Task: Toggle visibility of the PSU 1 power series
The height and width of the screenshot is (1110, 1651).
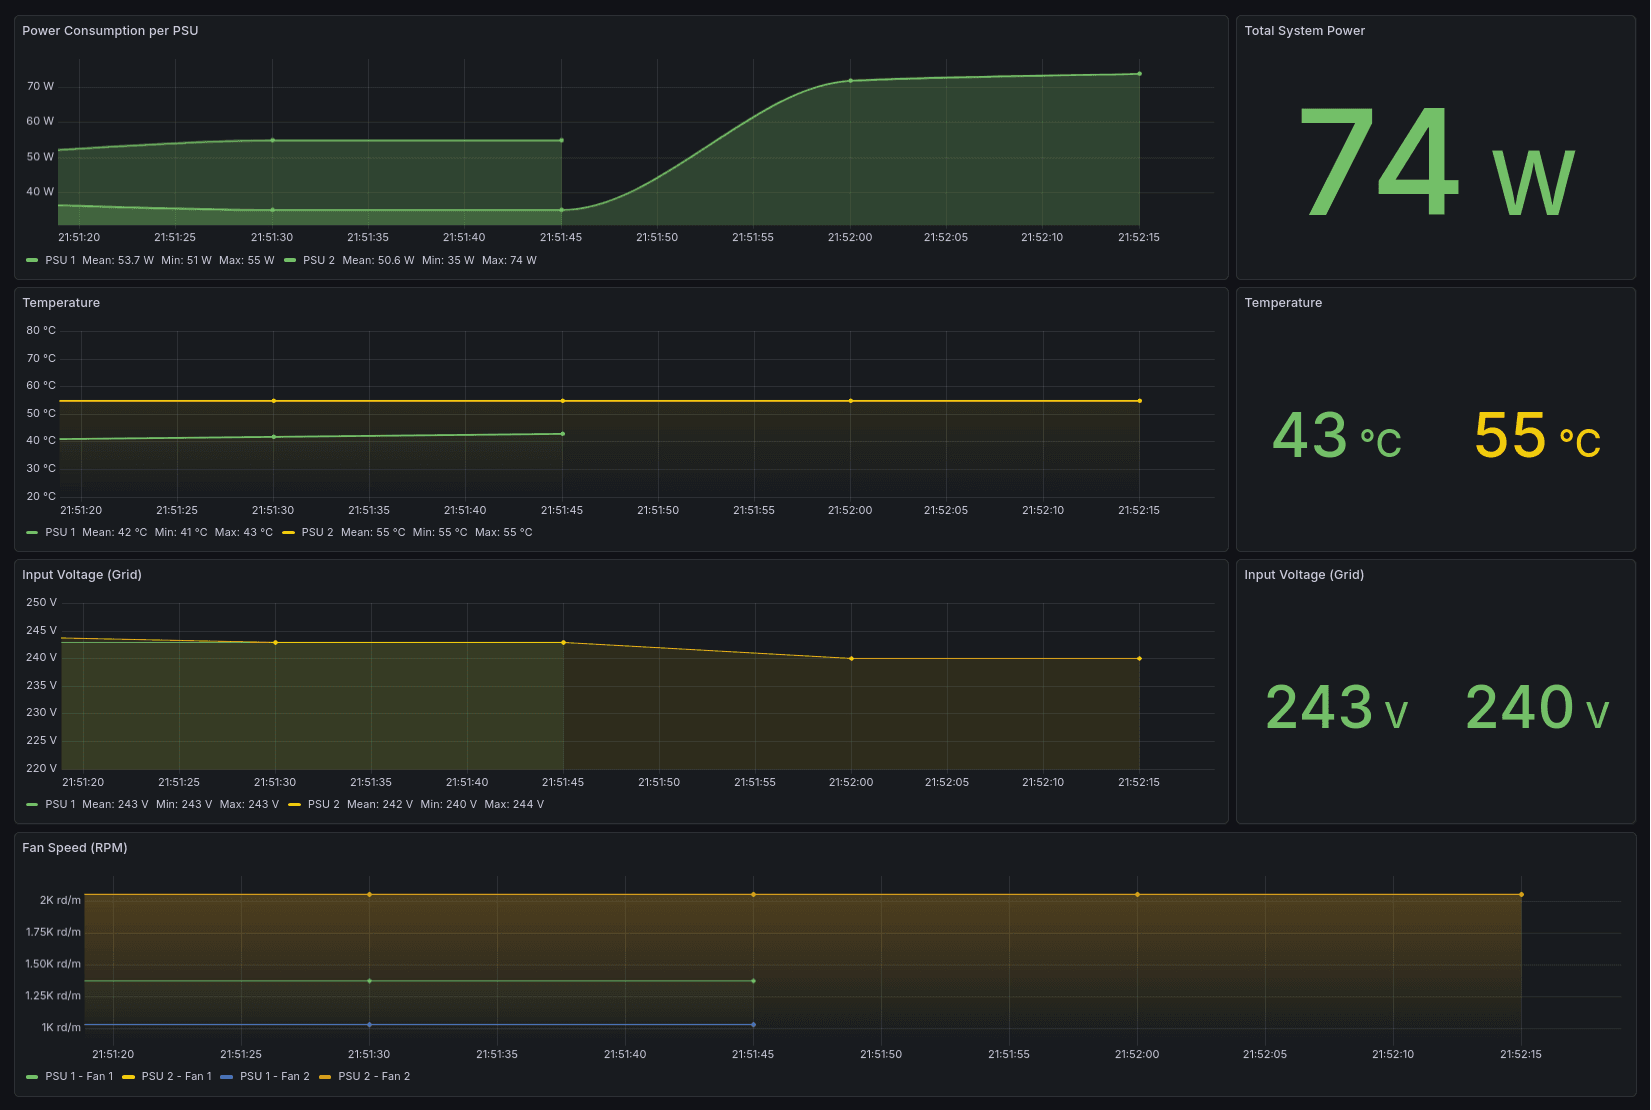Action: [59, 260]
